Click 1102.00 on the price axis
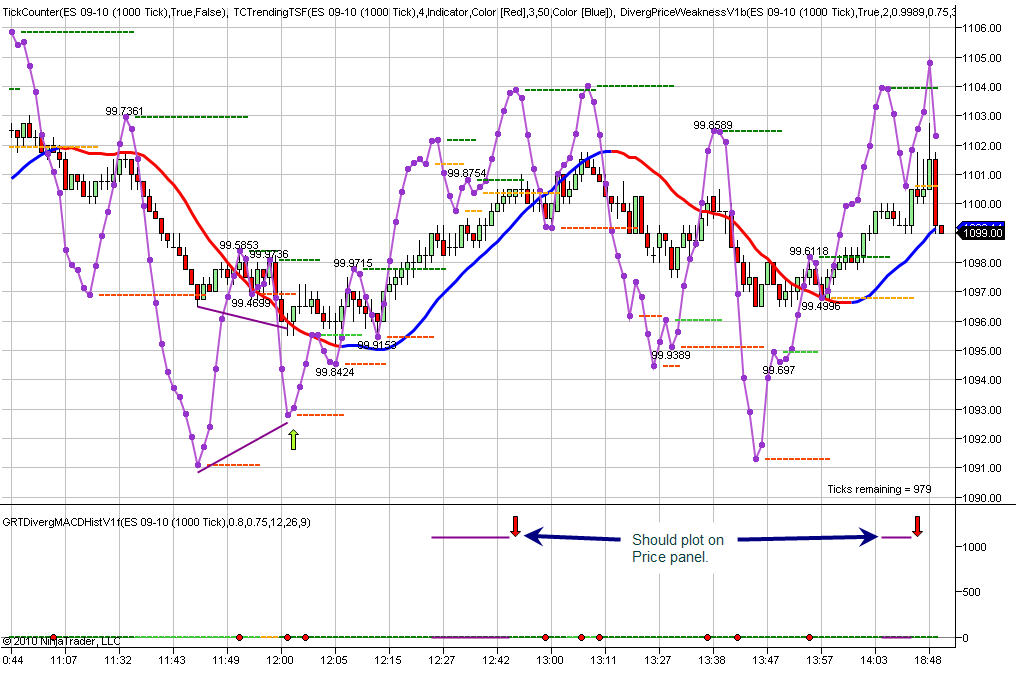Screen dimensions: 1016x674 [x=982, y=146]
